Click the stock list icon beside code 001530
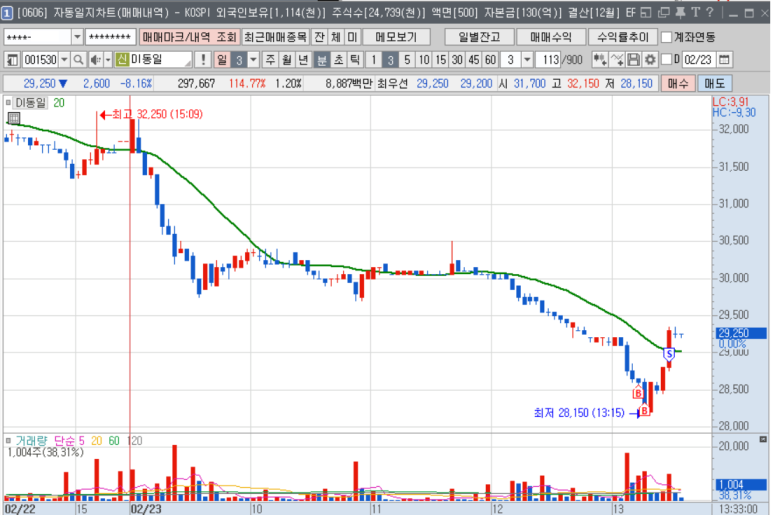Viewport: 773px width, 515px height. point(12,60)
